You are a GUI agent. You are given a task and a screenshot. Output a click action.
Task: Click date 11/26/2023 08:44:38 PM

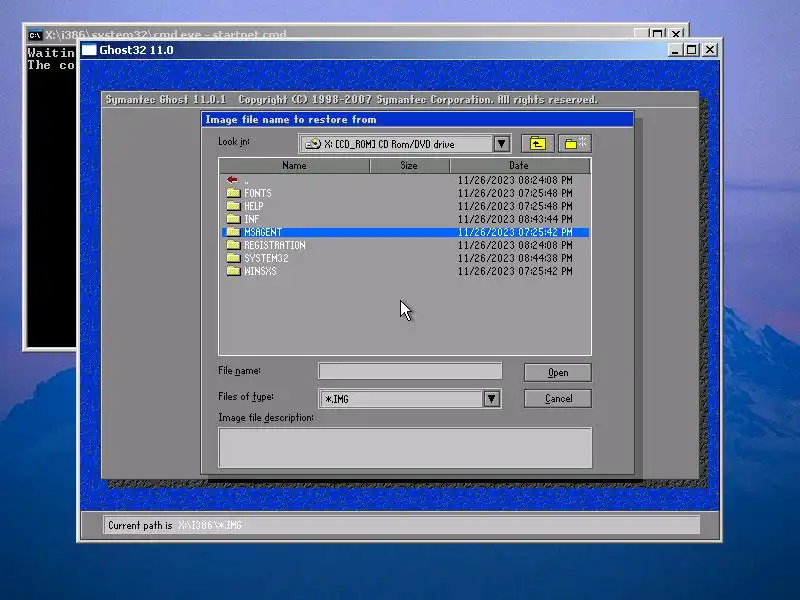(x=515, y=258)
